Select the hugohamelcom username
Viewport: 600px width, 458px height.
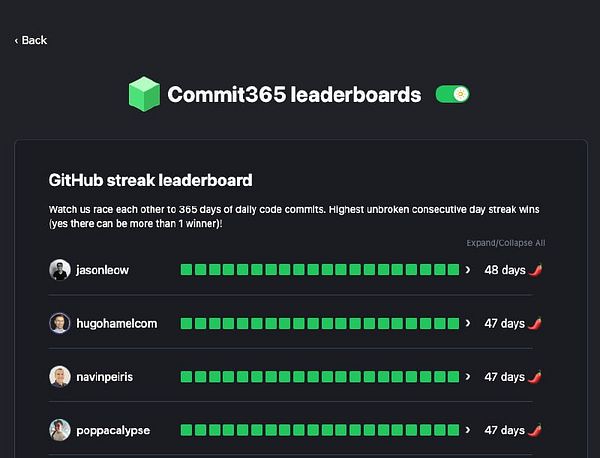pyautogui.click(x=117, y=324)
